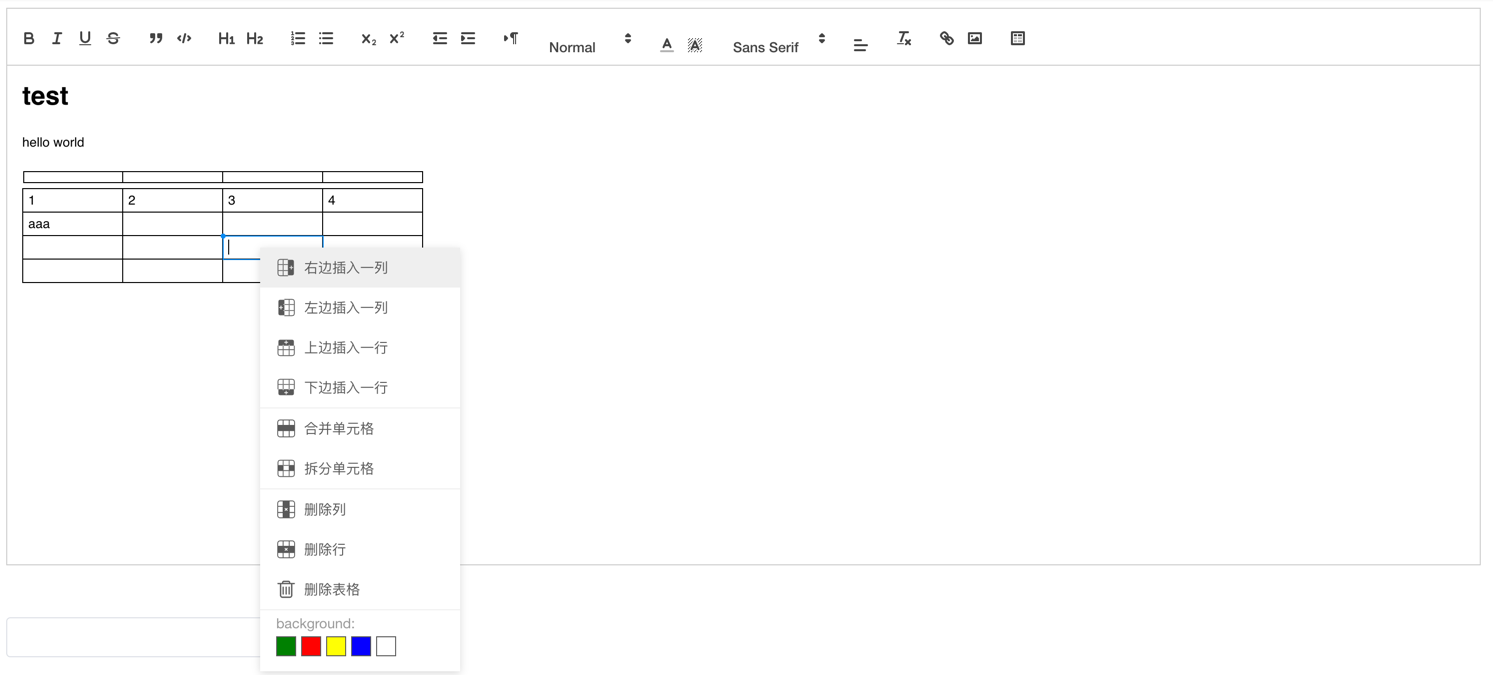Open the text background color picker
Image resolution: width=1493 pixels, height=675 pixels.
point(695,44)
